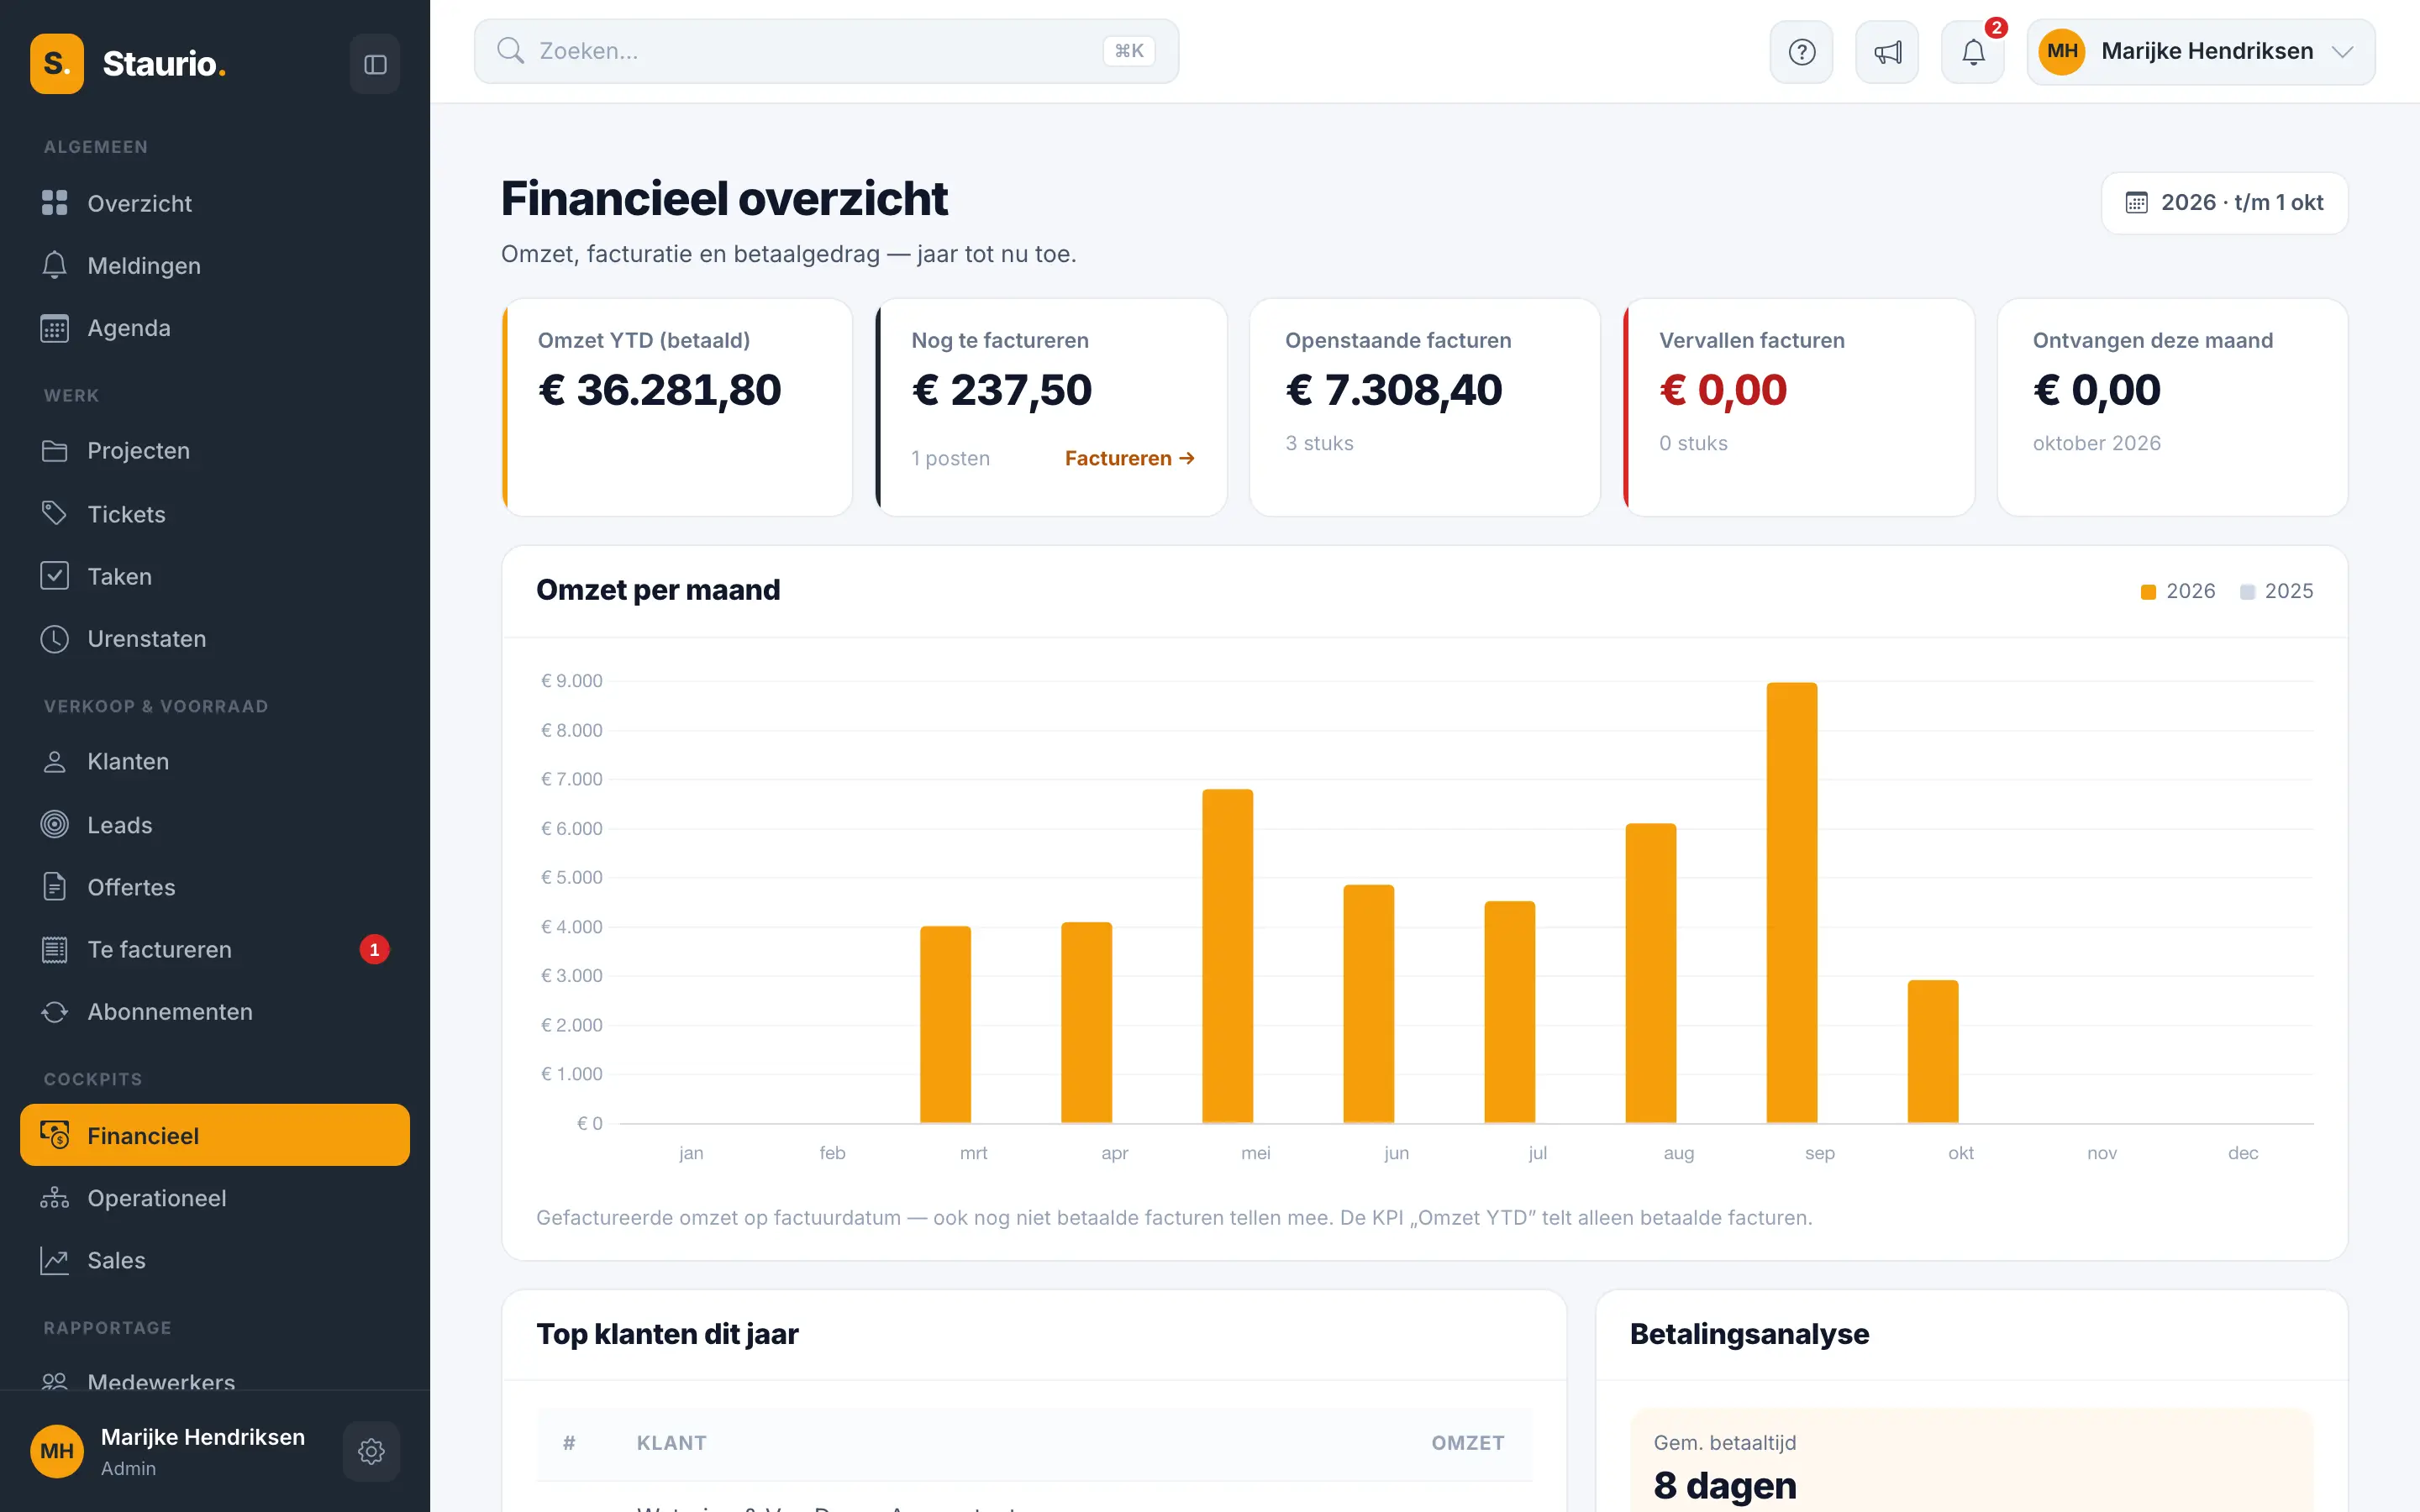Screen dimensions: 2420x1512
Task: Open Projecten in the sidebar
Action: click(x=215, y=451)
